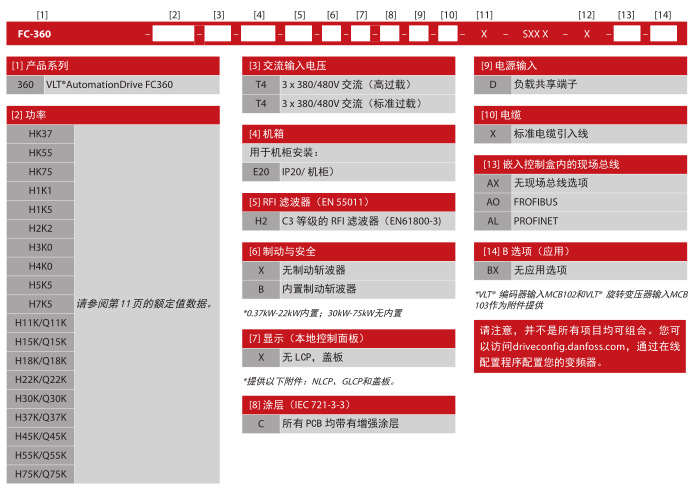Select the AX '无现场总线选项' row
Viewport: 697px width, 490px height.
(580, 183)
